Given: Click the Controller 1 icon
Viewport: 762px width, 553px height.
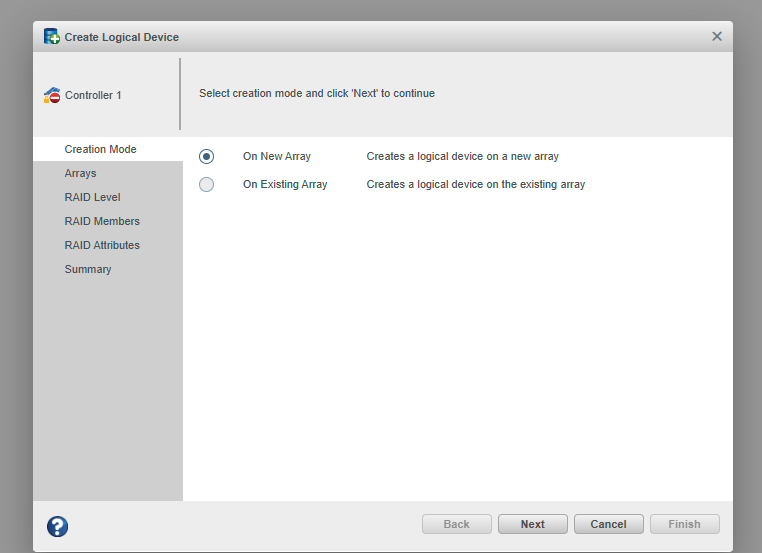Looking at the screenshot, I should click(52, 95).
